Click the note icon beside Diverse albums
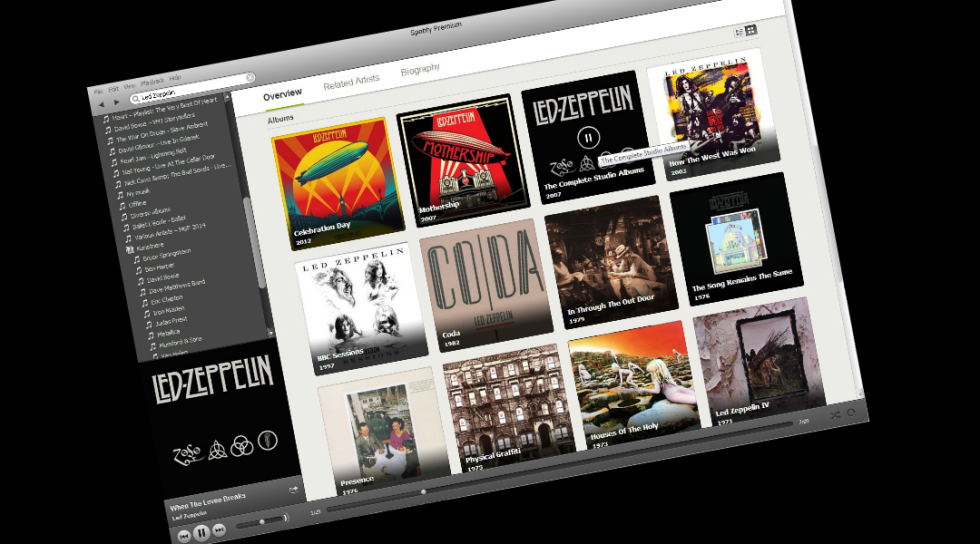This screenshot has height=544, width=980. [x=124, y=216]
